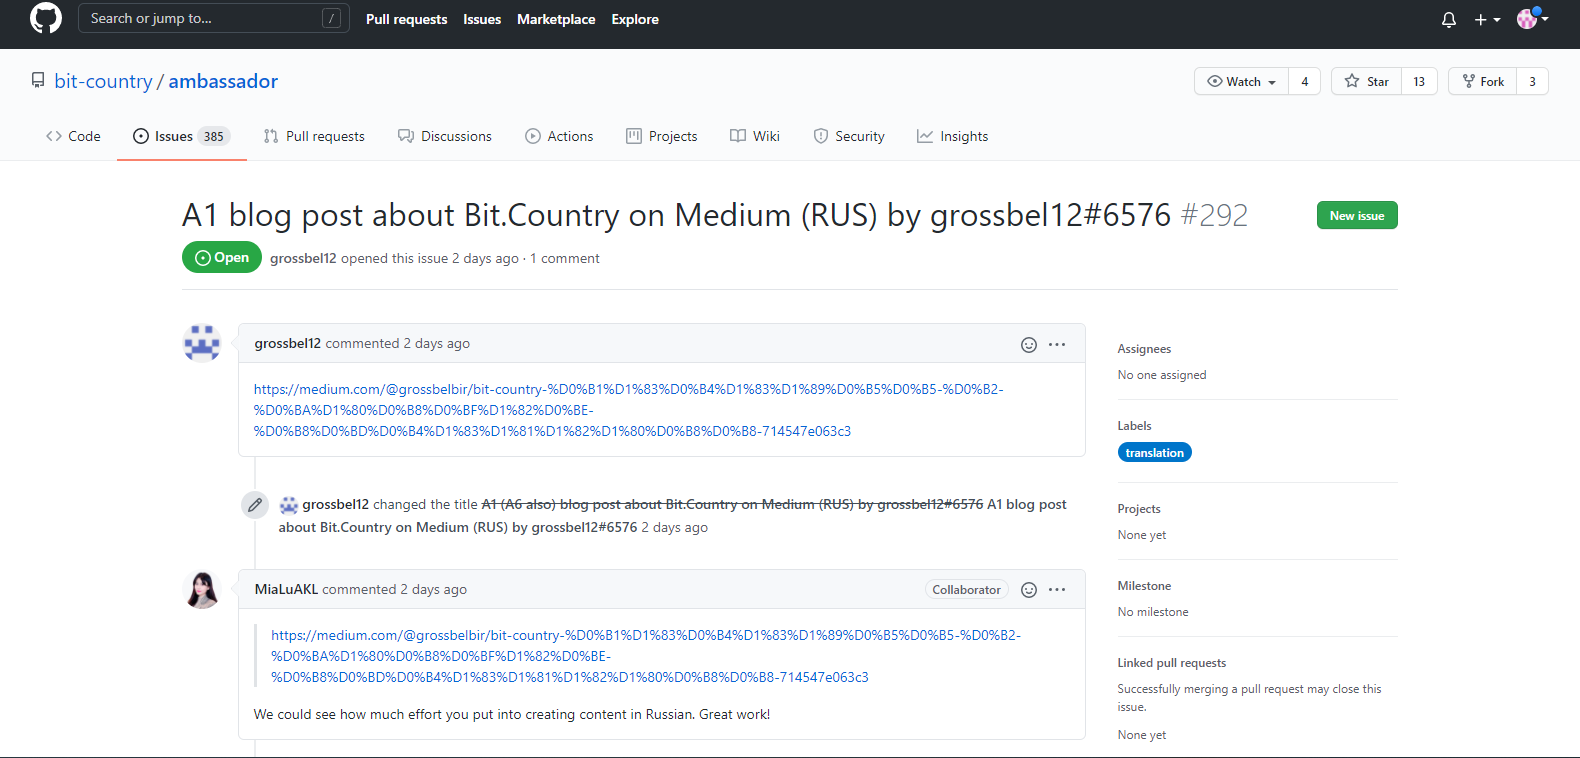Switch to the Code tab
This screenshot has height=758, width=1580.
pyautogui.click(x=73, y=136)
